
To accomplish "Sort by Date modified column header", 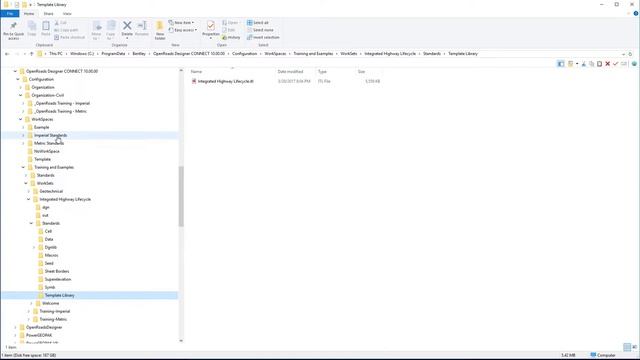I will pyautogui.click(x=290, y=71).
